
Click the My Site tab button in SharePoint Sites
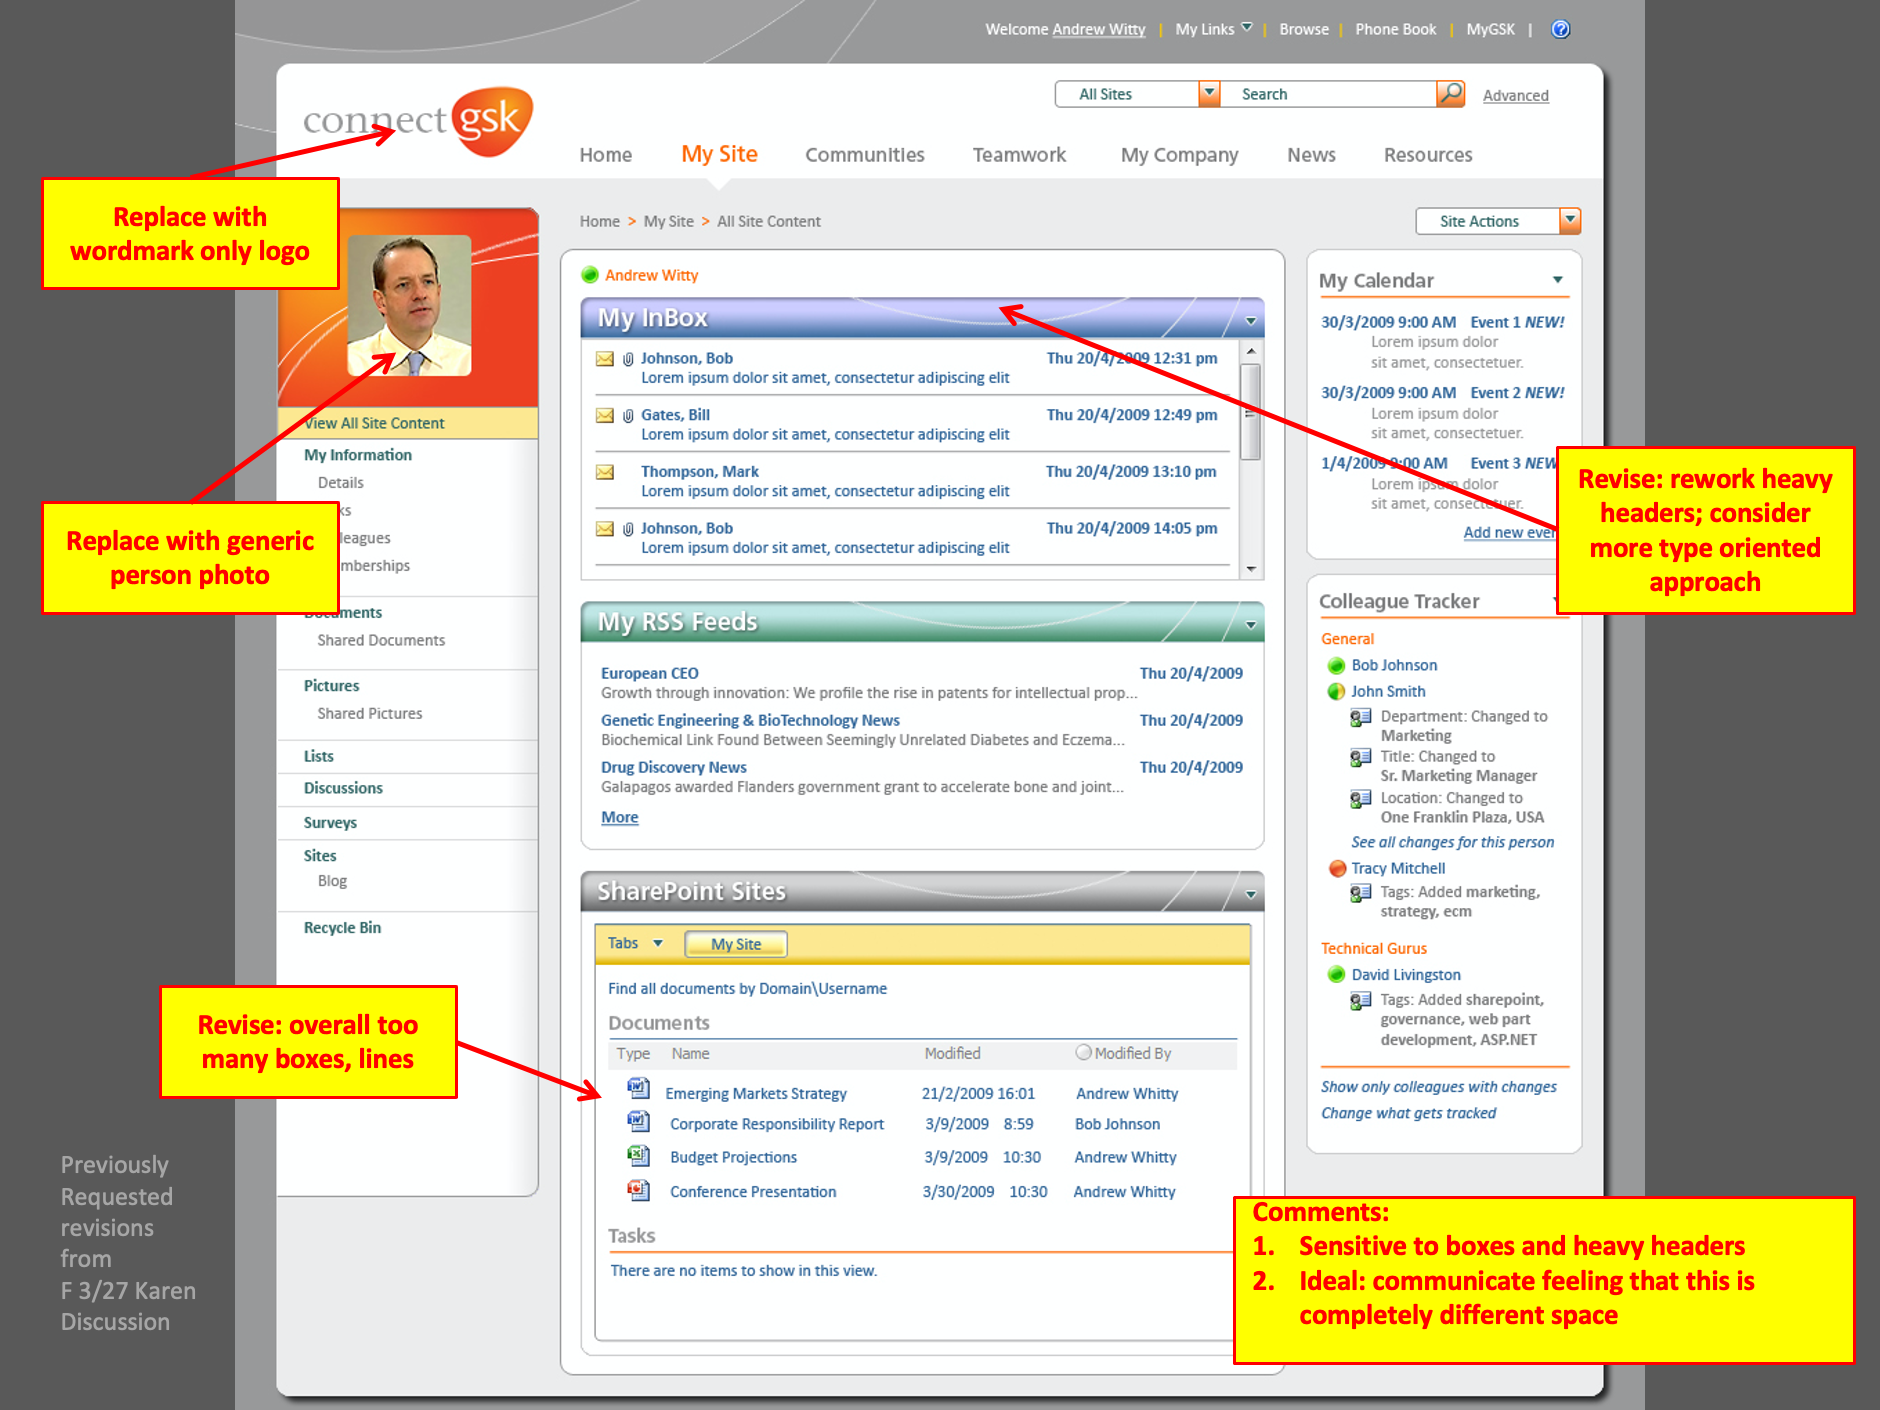(736, 944)
